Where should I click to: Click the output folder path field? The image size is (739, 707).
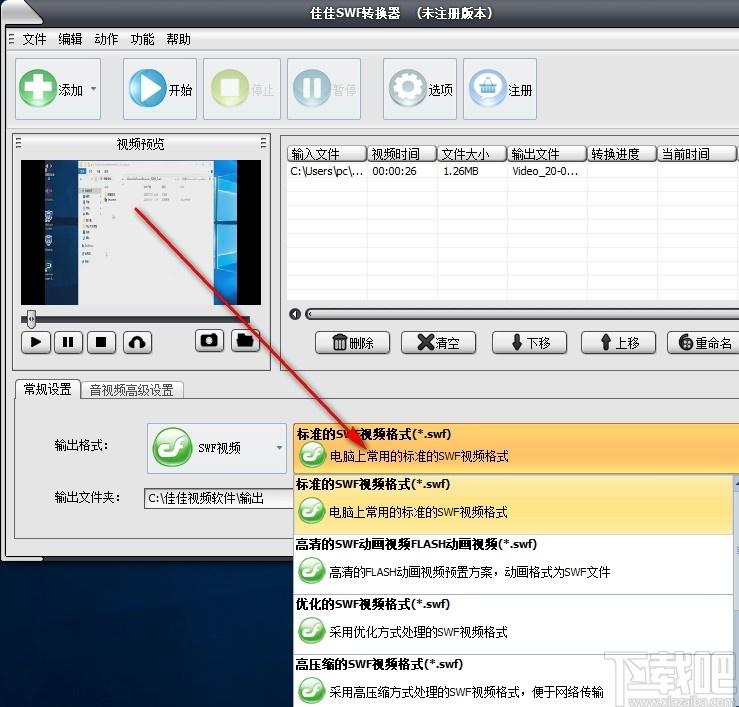[218, 498]
